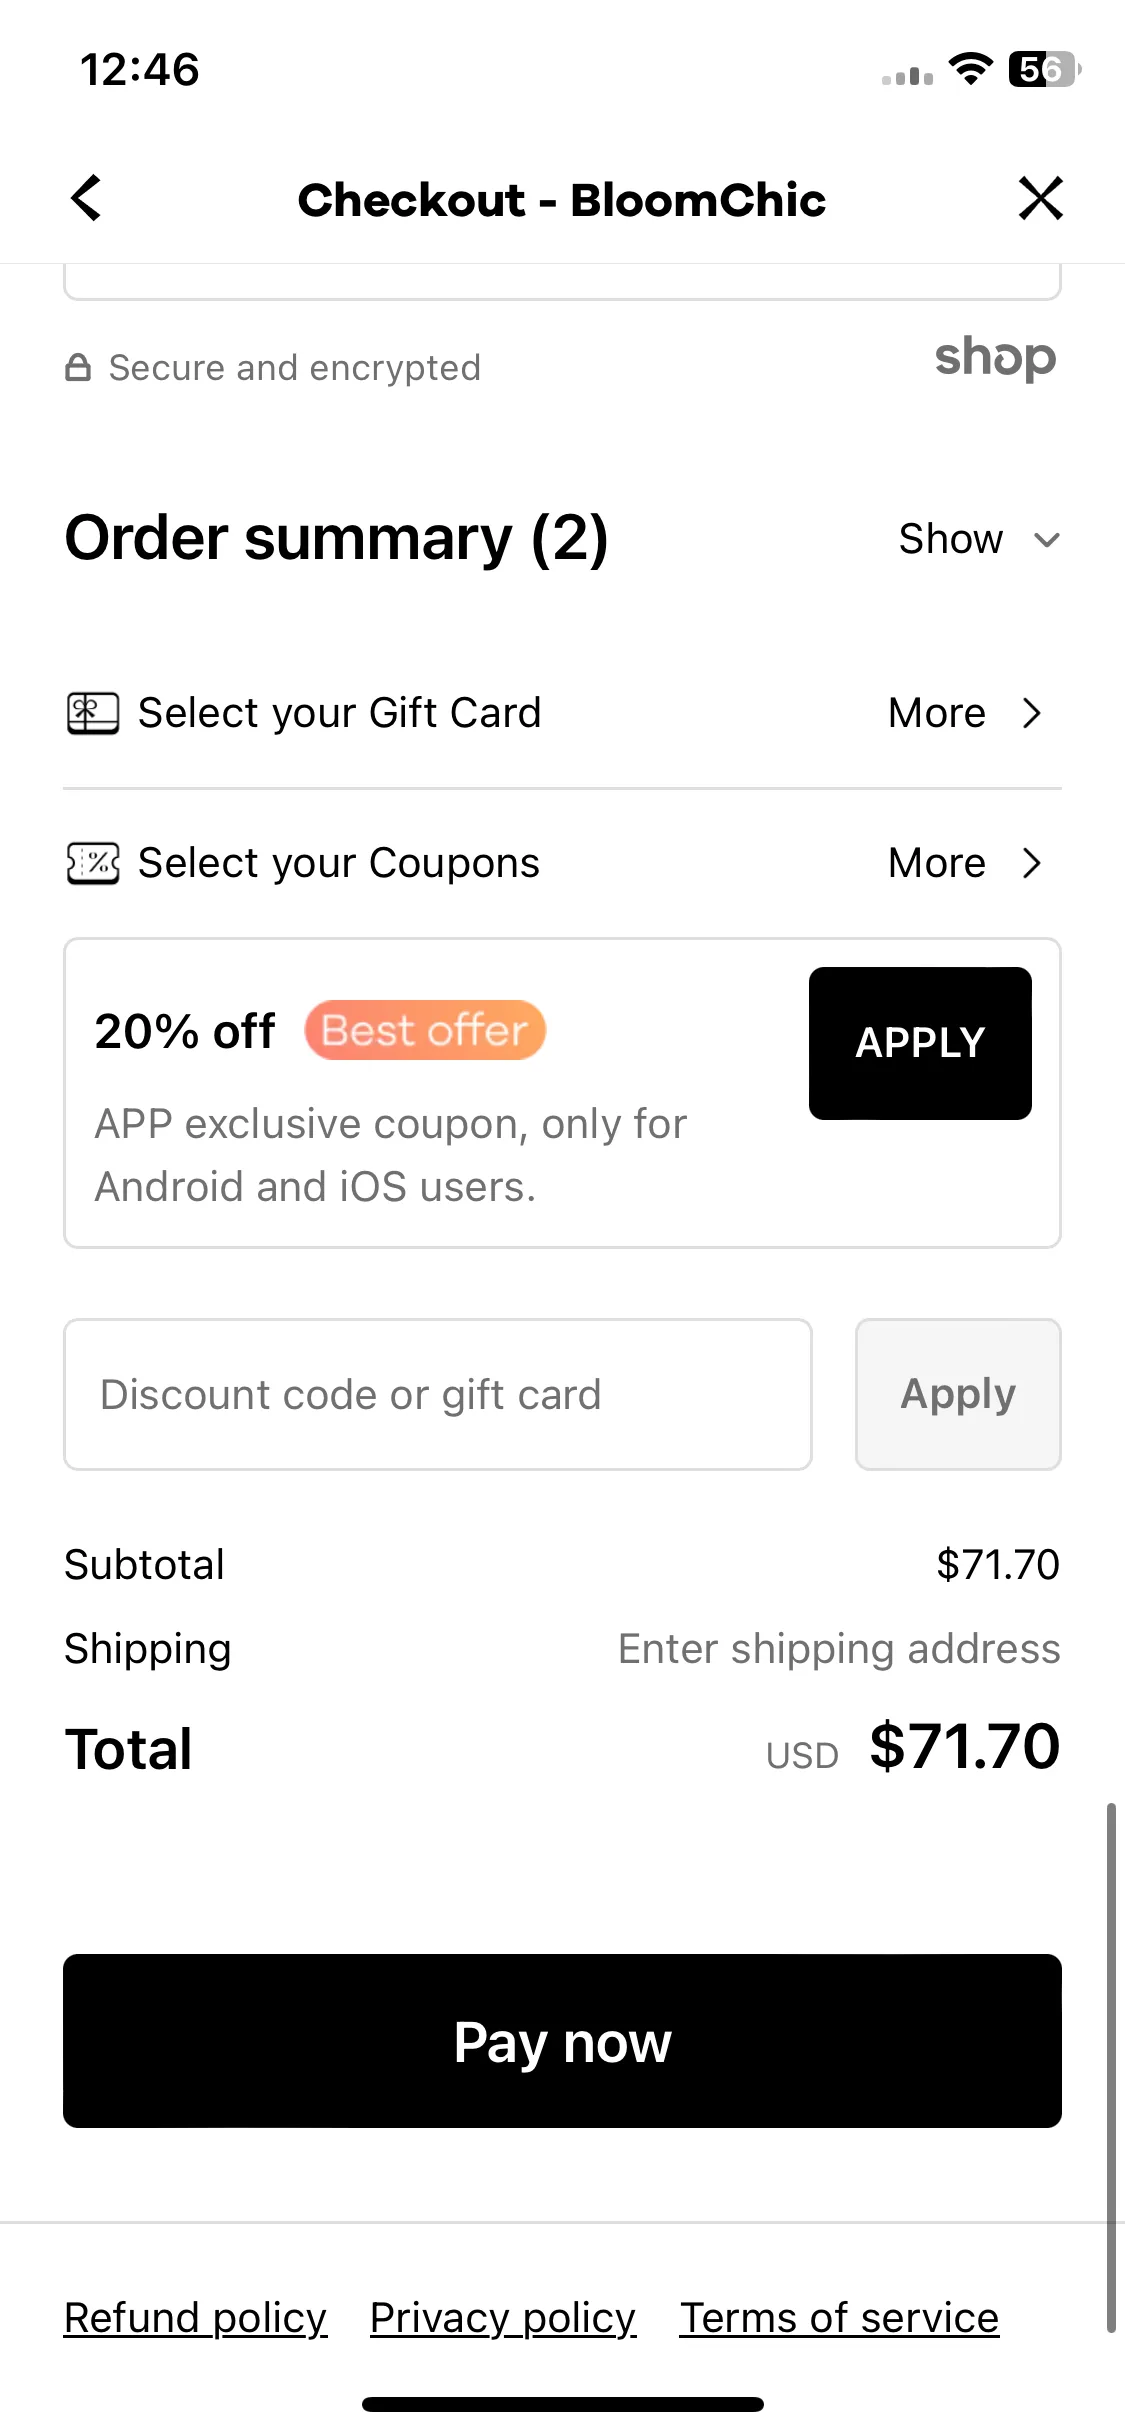Tap the lock icon beside Secure and encrypted

click(78, 368)
